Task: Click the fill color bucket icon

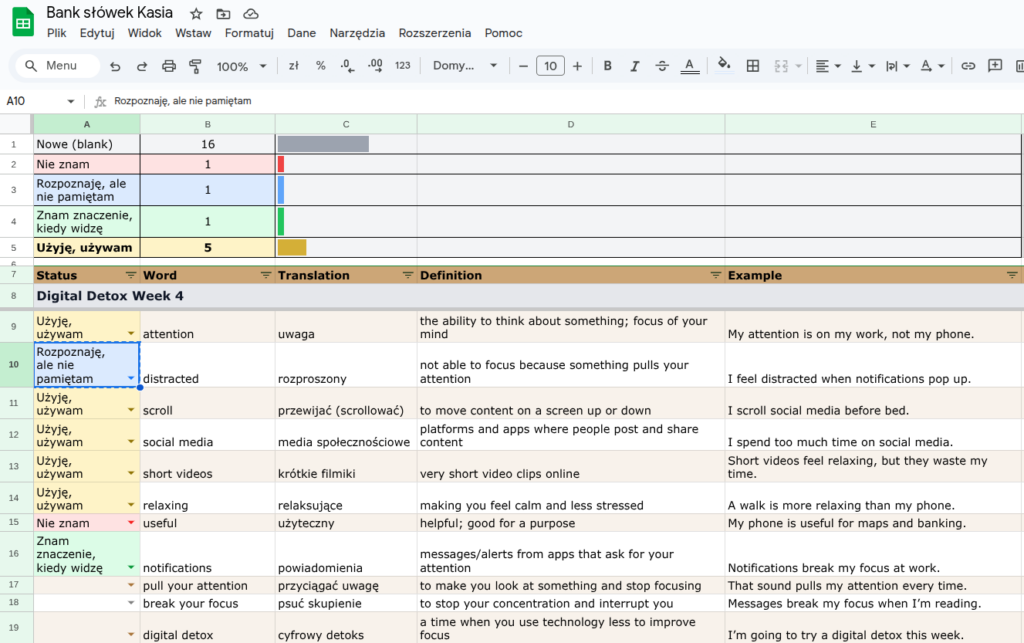Action: (x=724, y=65)
